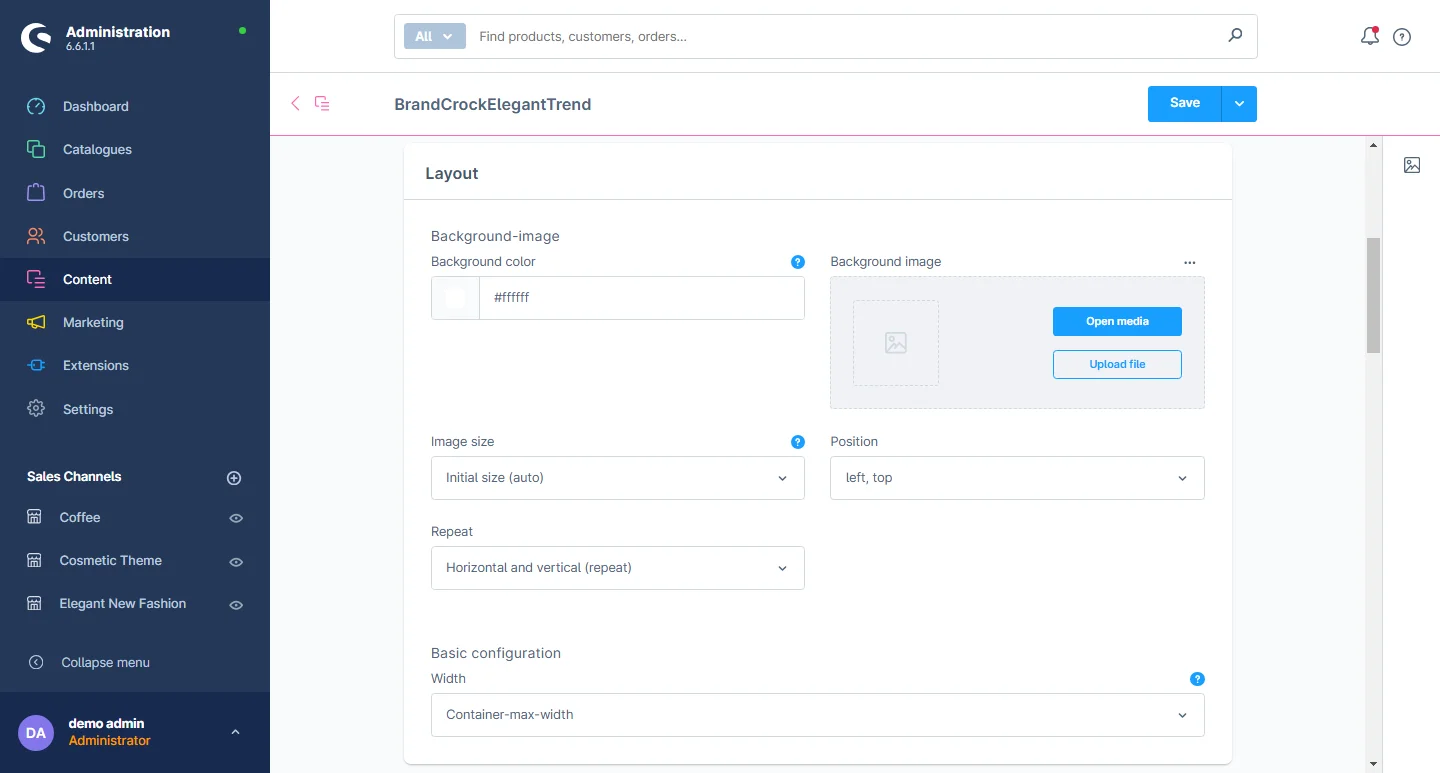Click the Open media button
Viewport: 1440px width, 773px height.
pos(1117,321)
